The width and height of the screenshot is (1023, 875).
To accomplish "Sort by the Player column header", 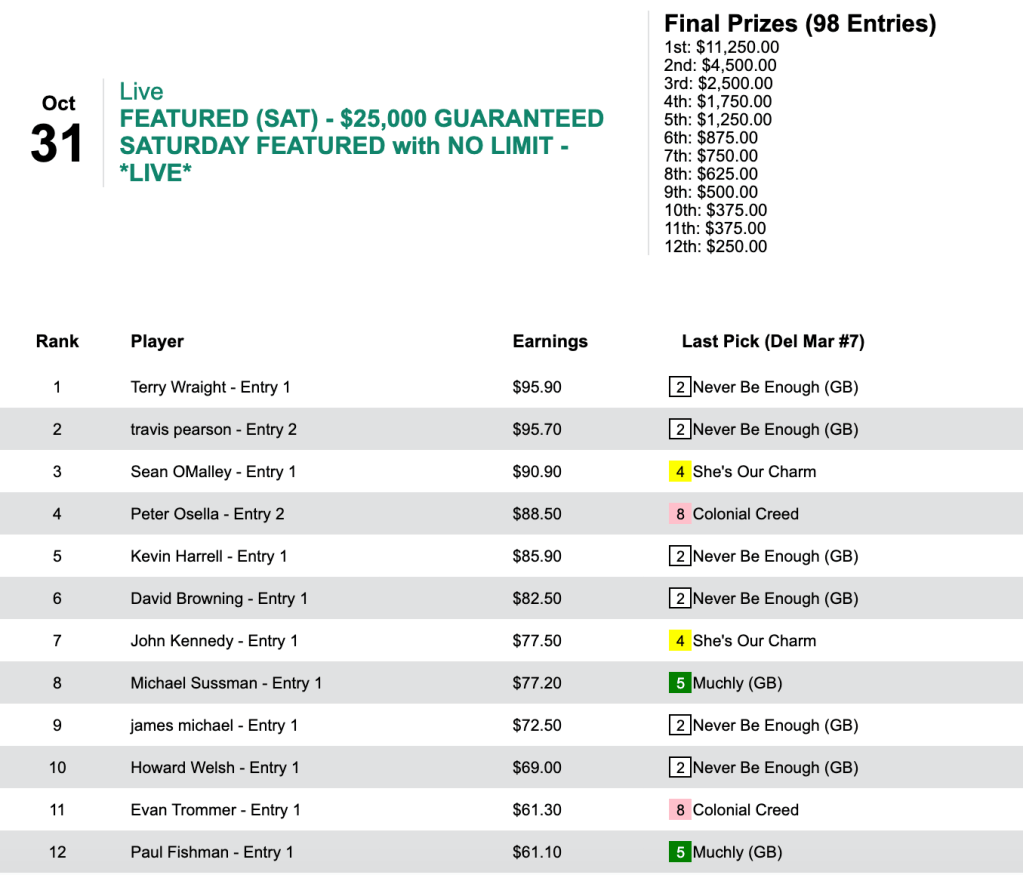I will (157, 341).
